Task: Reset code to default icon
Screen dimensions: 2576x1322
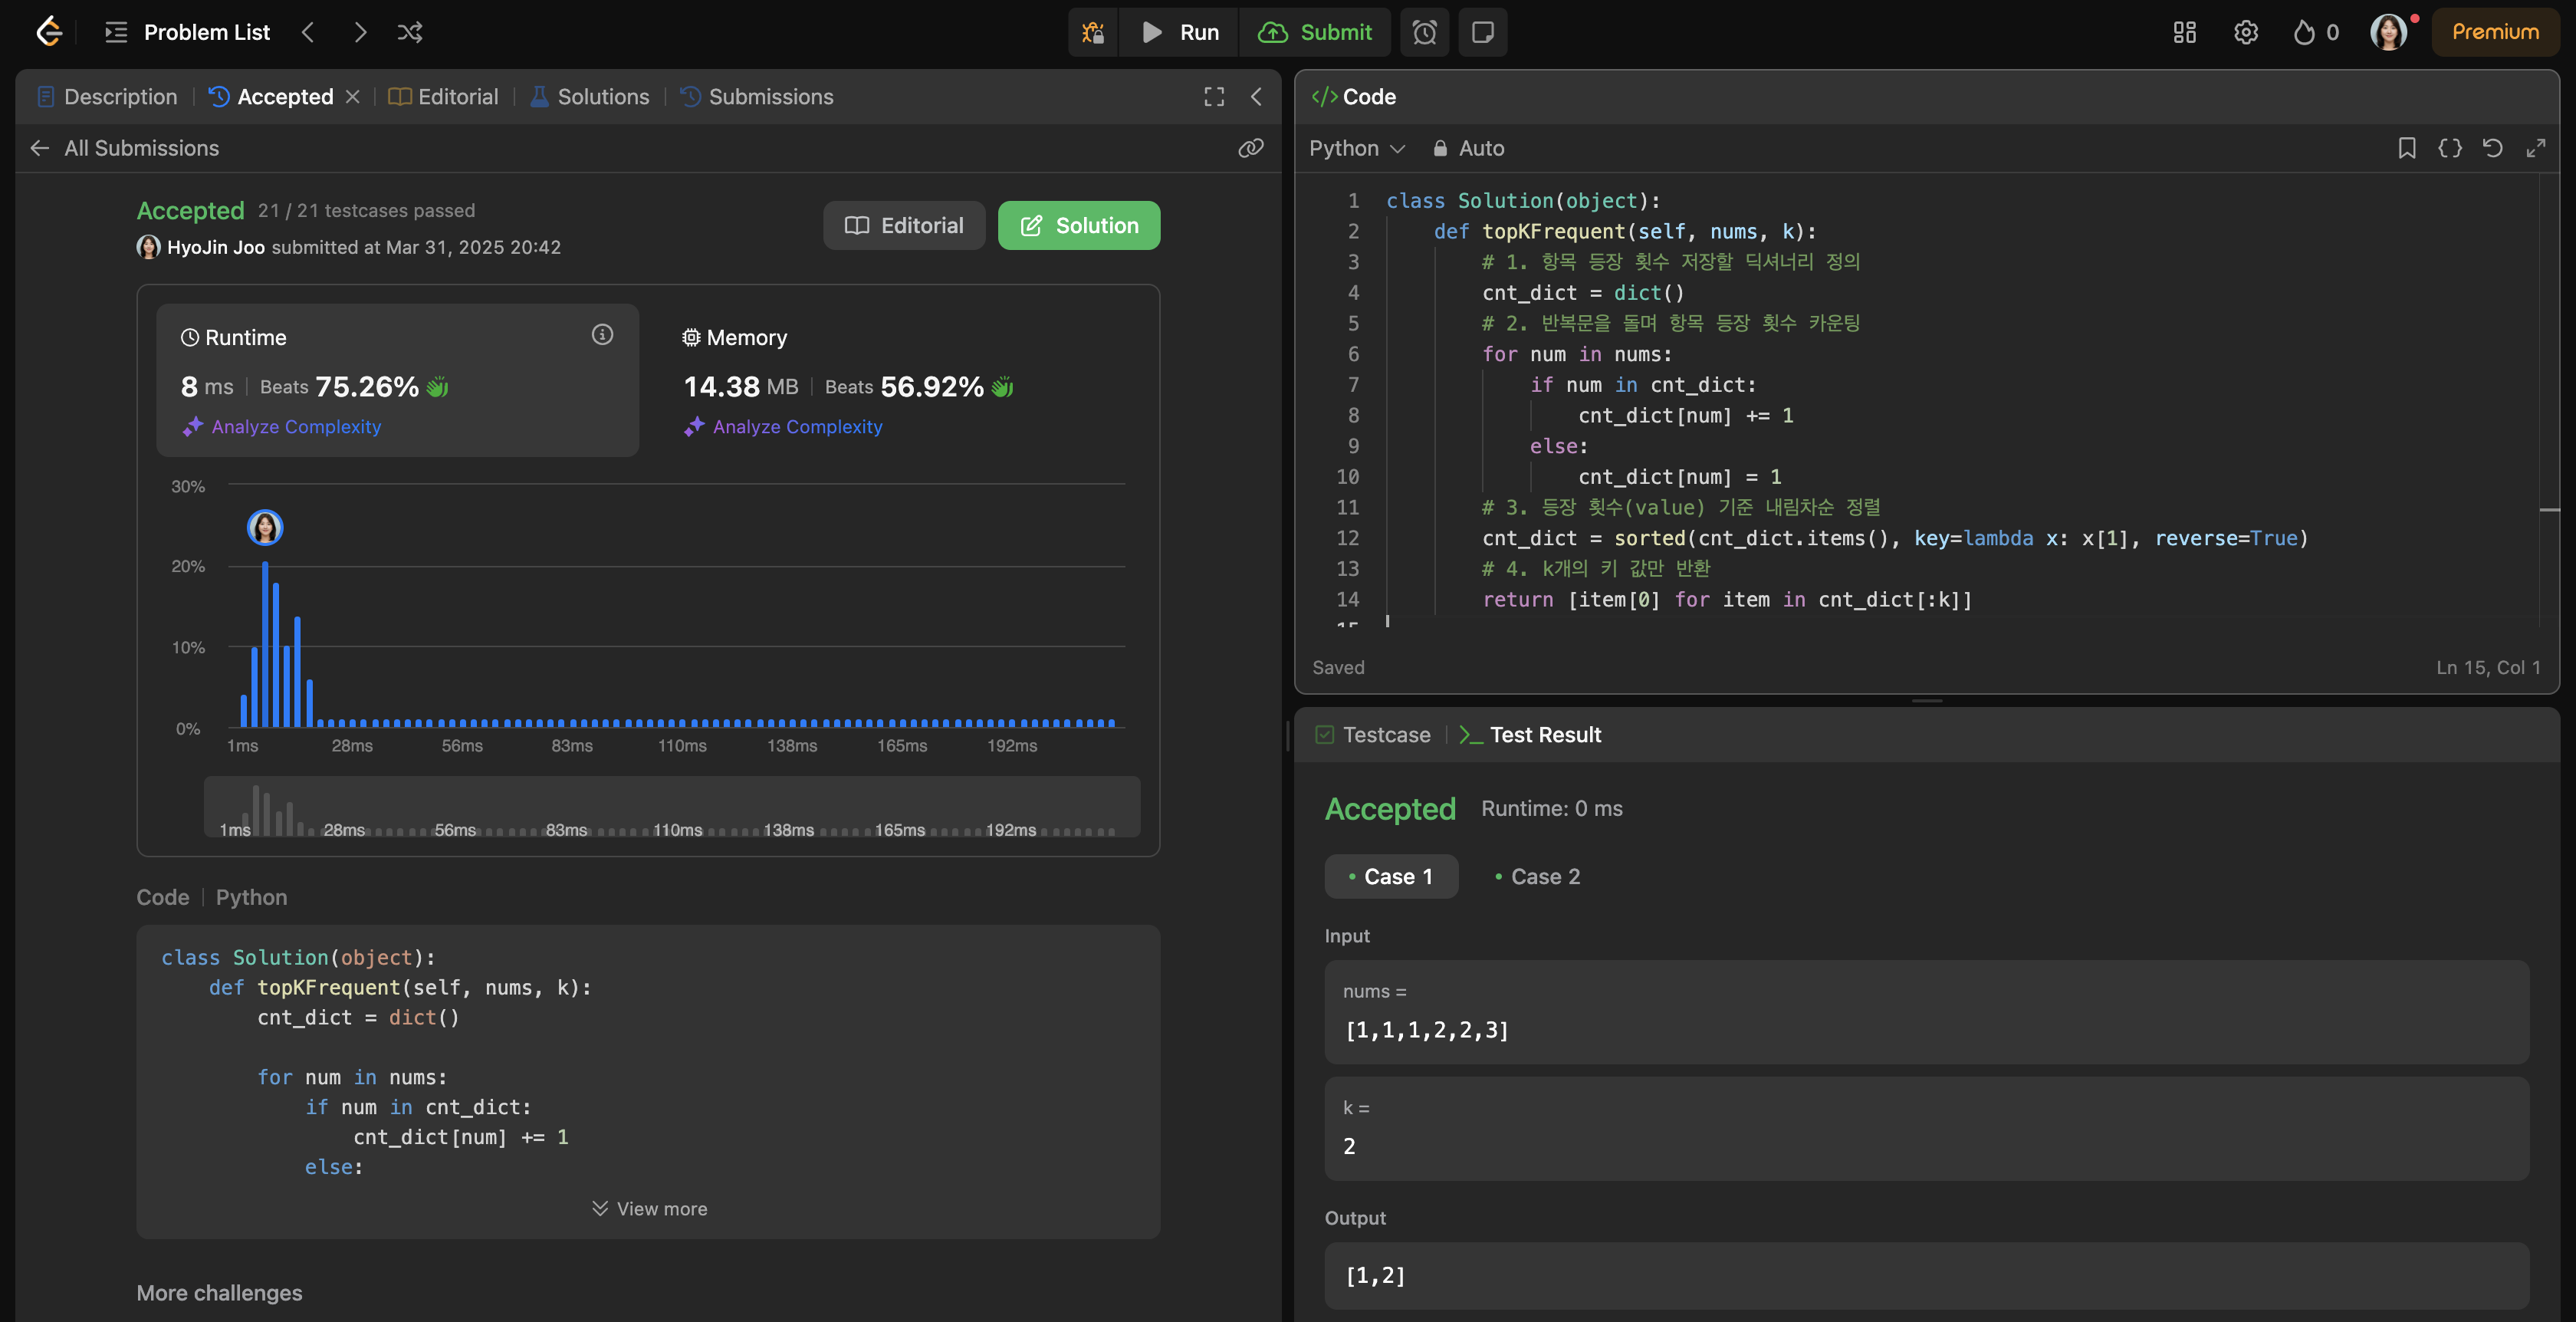Action: pyautogui.click(x=2493, y=148)
